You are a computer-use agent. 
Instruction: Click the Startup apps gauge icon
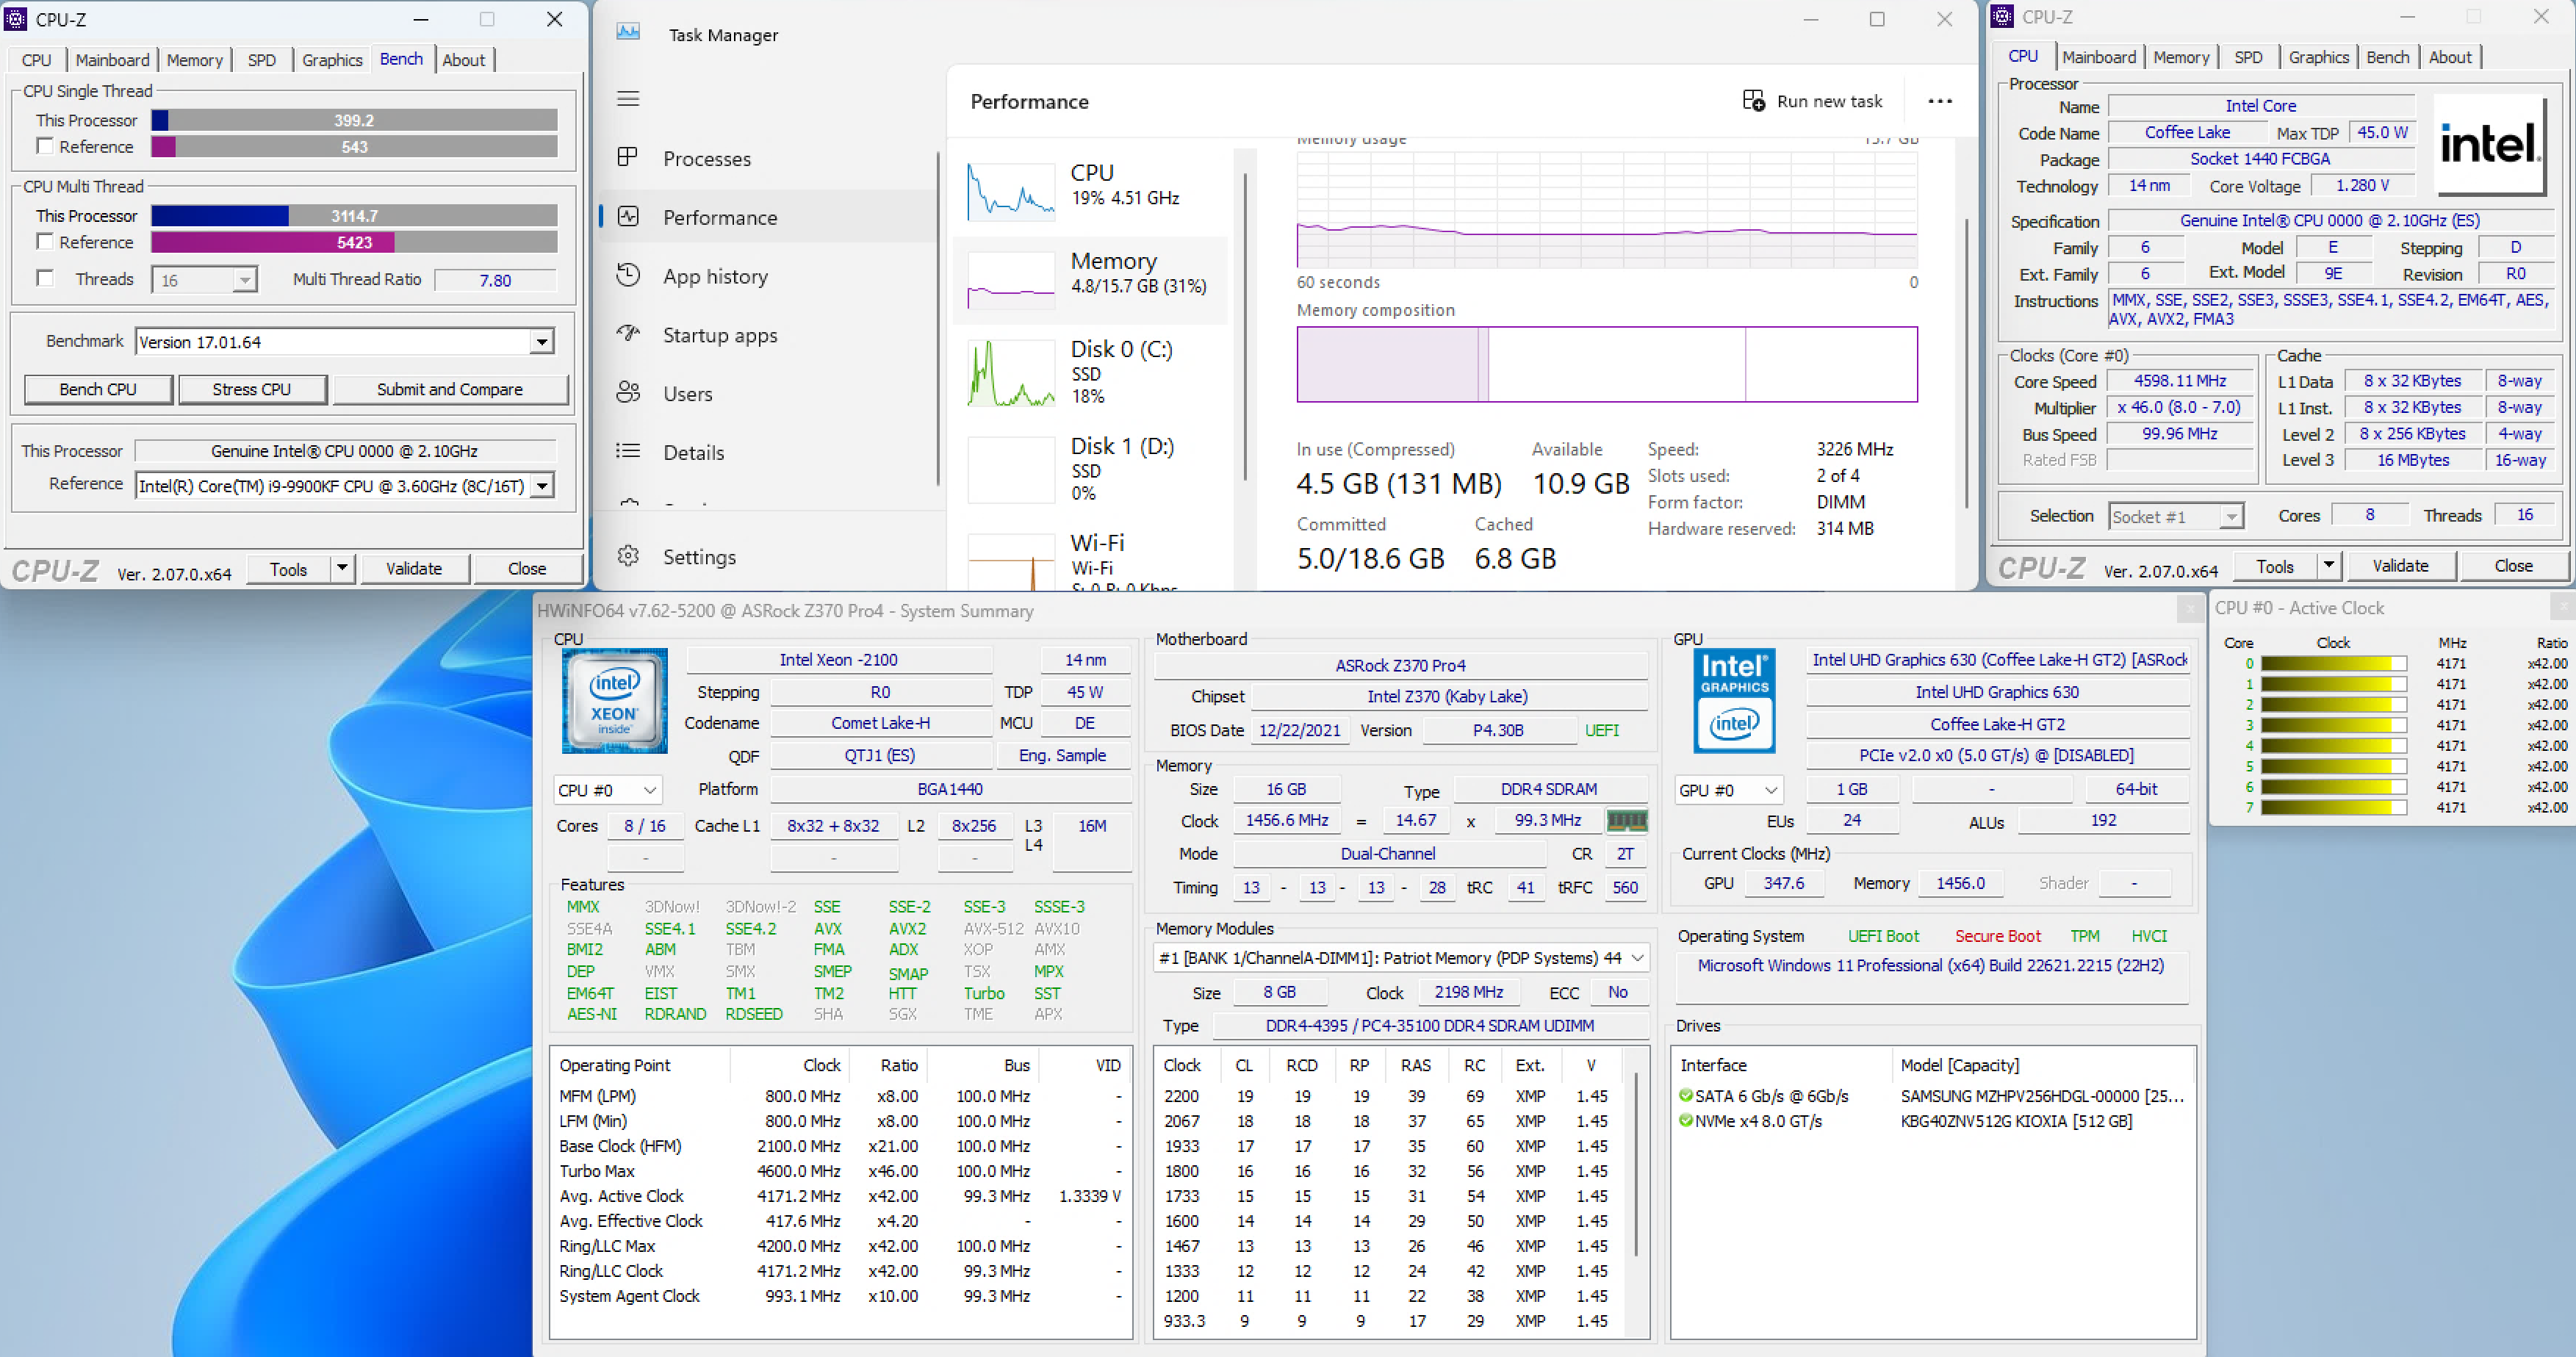[x=628, y=333]
